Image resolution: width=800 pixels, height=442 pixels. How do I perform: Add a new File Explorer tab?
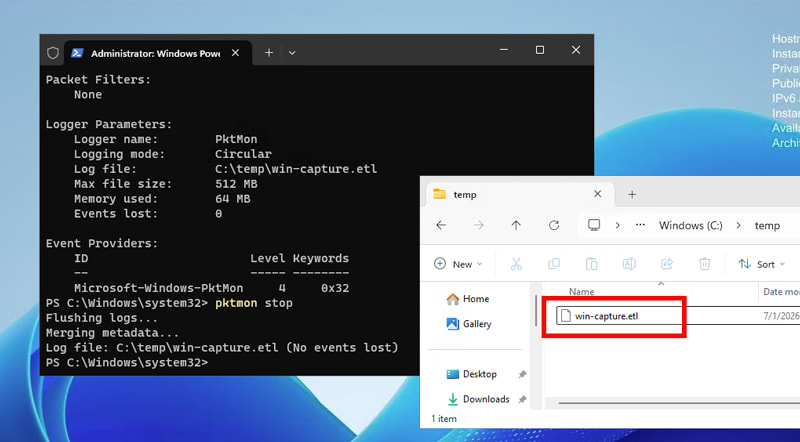632,194
